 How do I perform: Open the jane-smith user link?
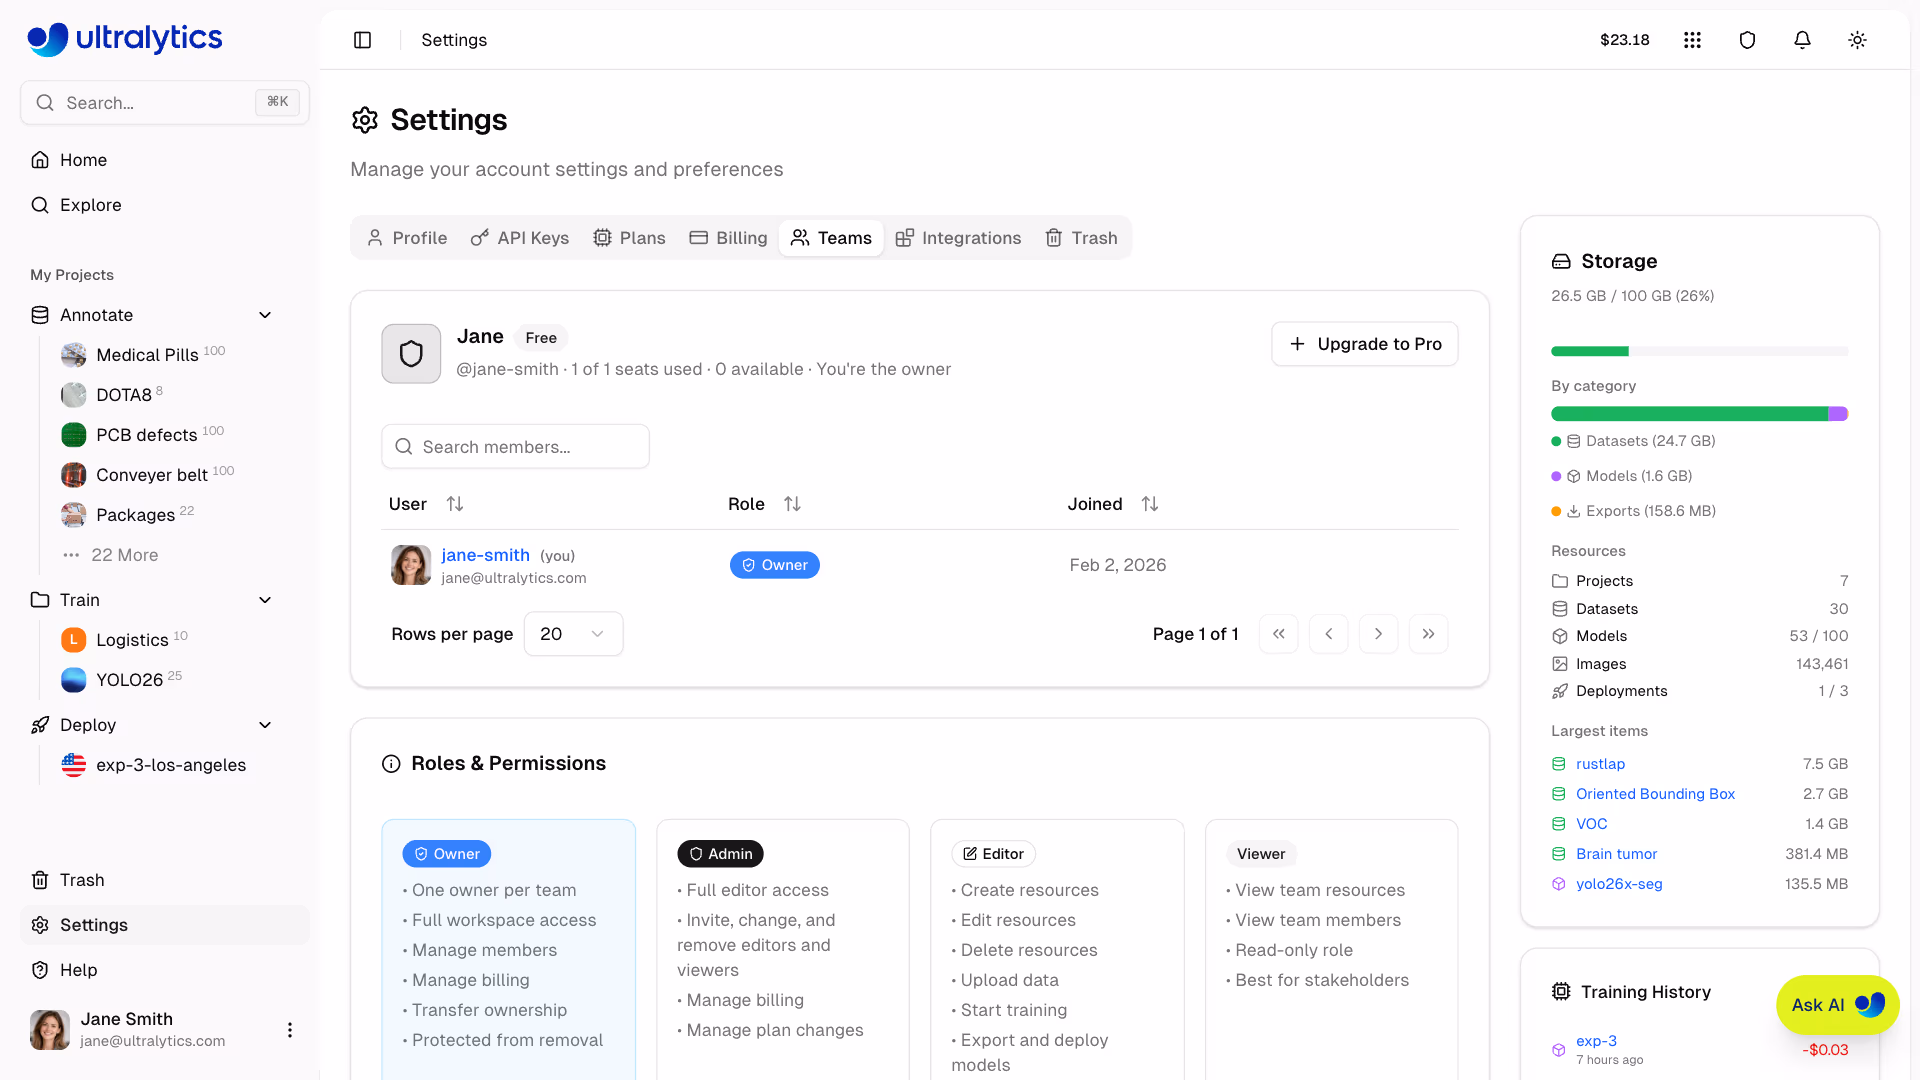click(x=486, y=555)
